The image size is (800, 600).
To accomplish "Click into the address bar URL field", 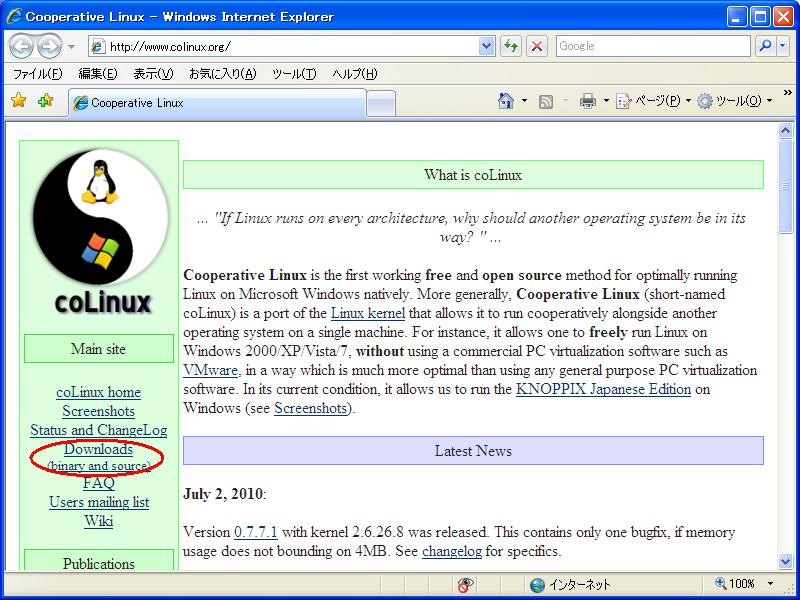I will click(292, 46).
